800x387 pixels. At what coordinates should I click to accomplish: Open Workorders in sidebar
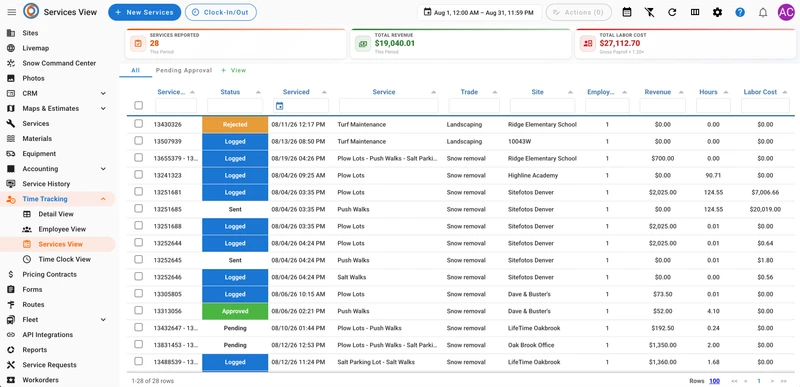point(40,380)
